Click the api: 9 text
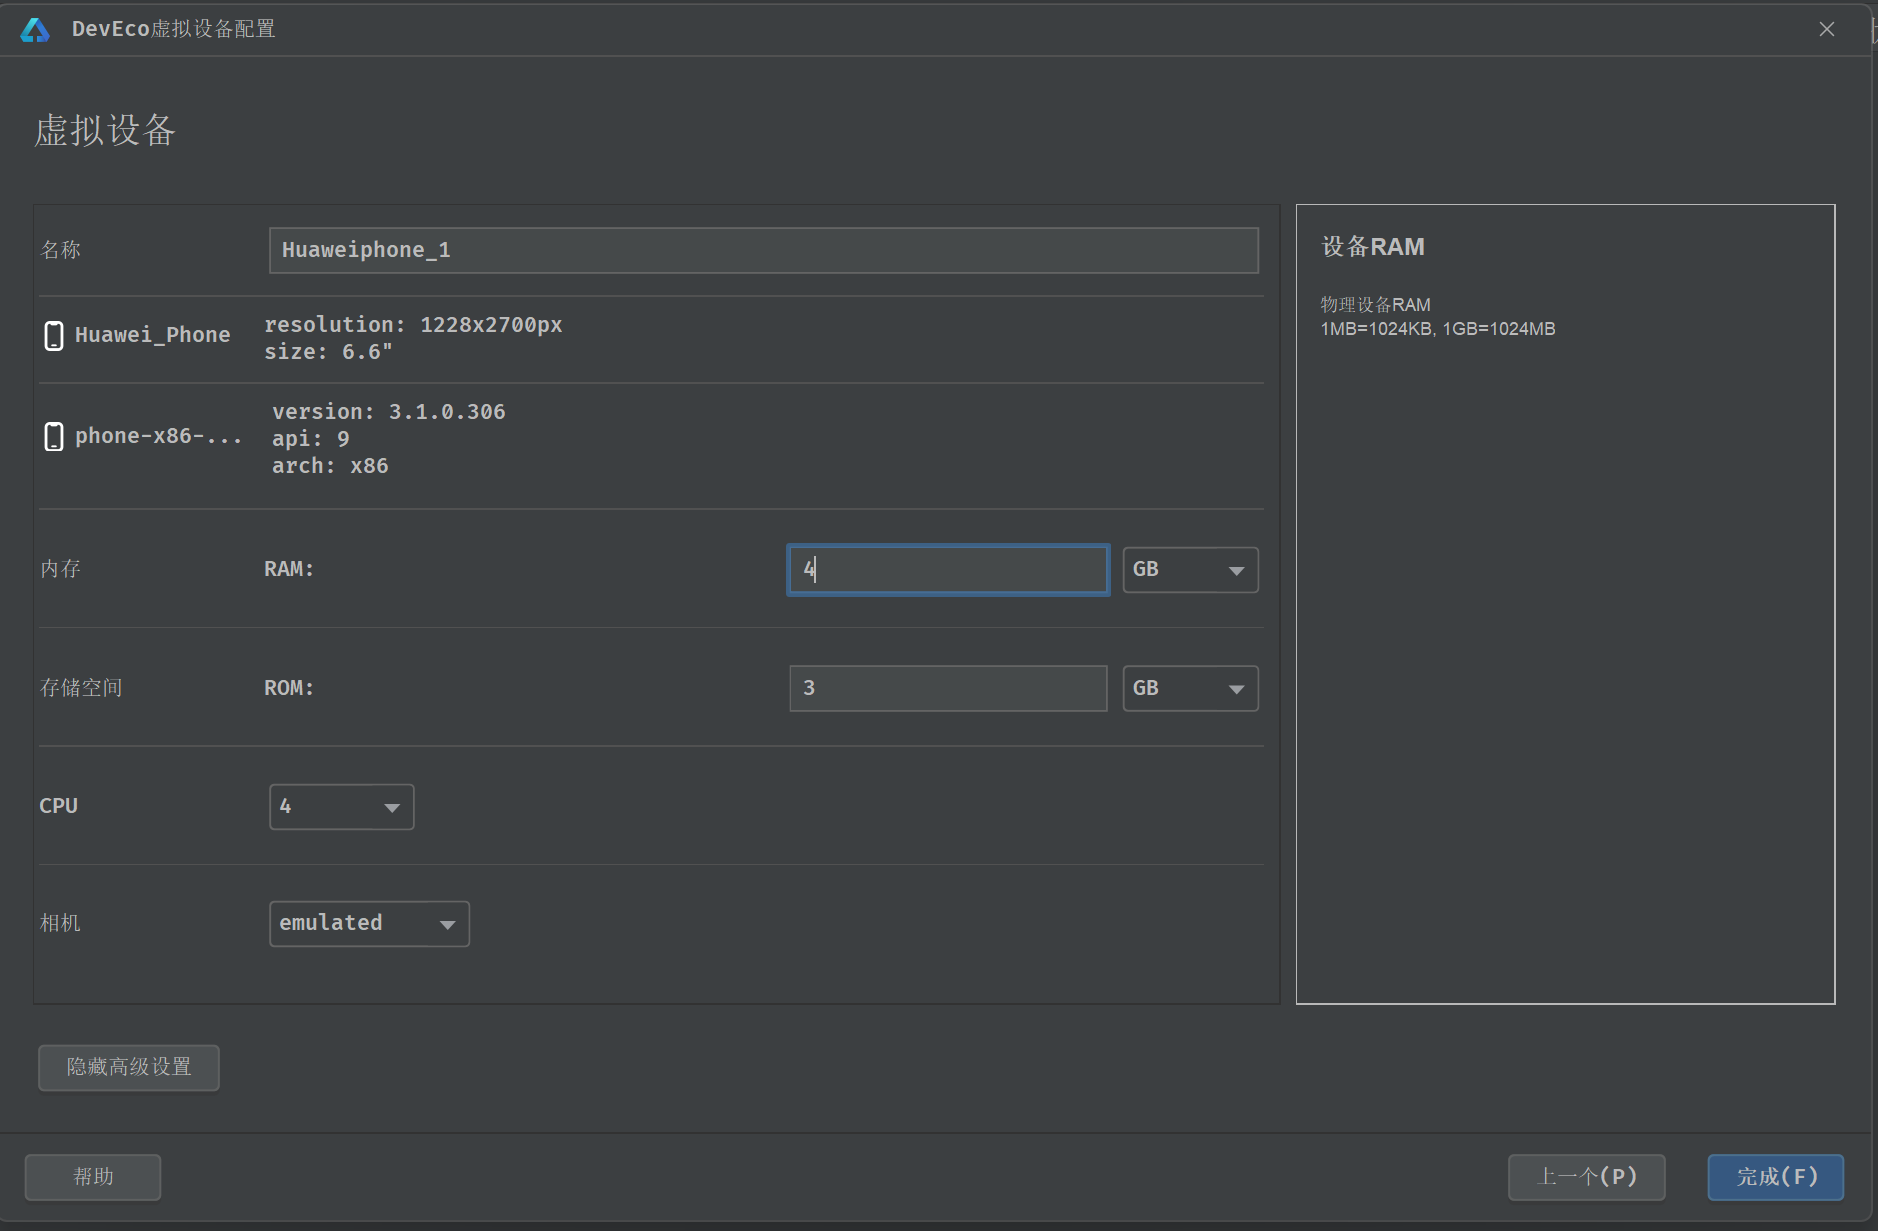The width and height of the screenshot is (1878, 1231). click(x=311, y=439)
